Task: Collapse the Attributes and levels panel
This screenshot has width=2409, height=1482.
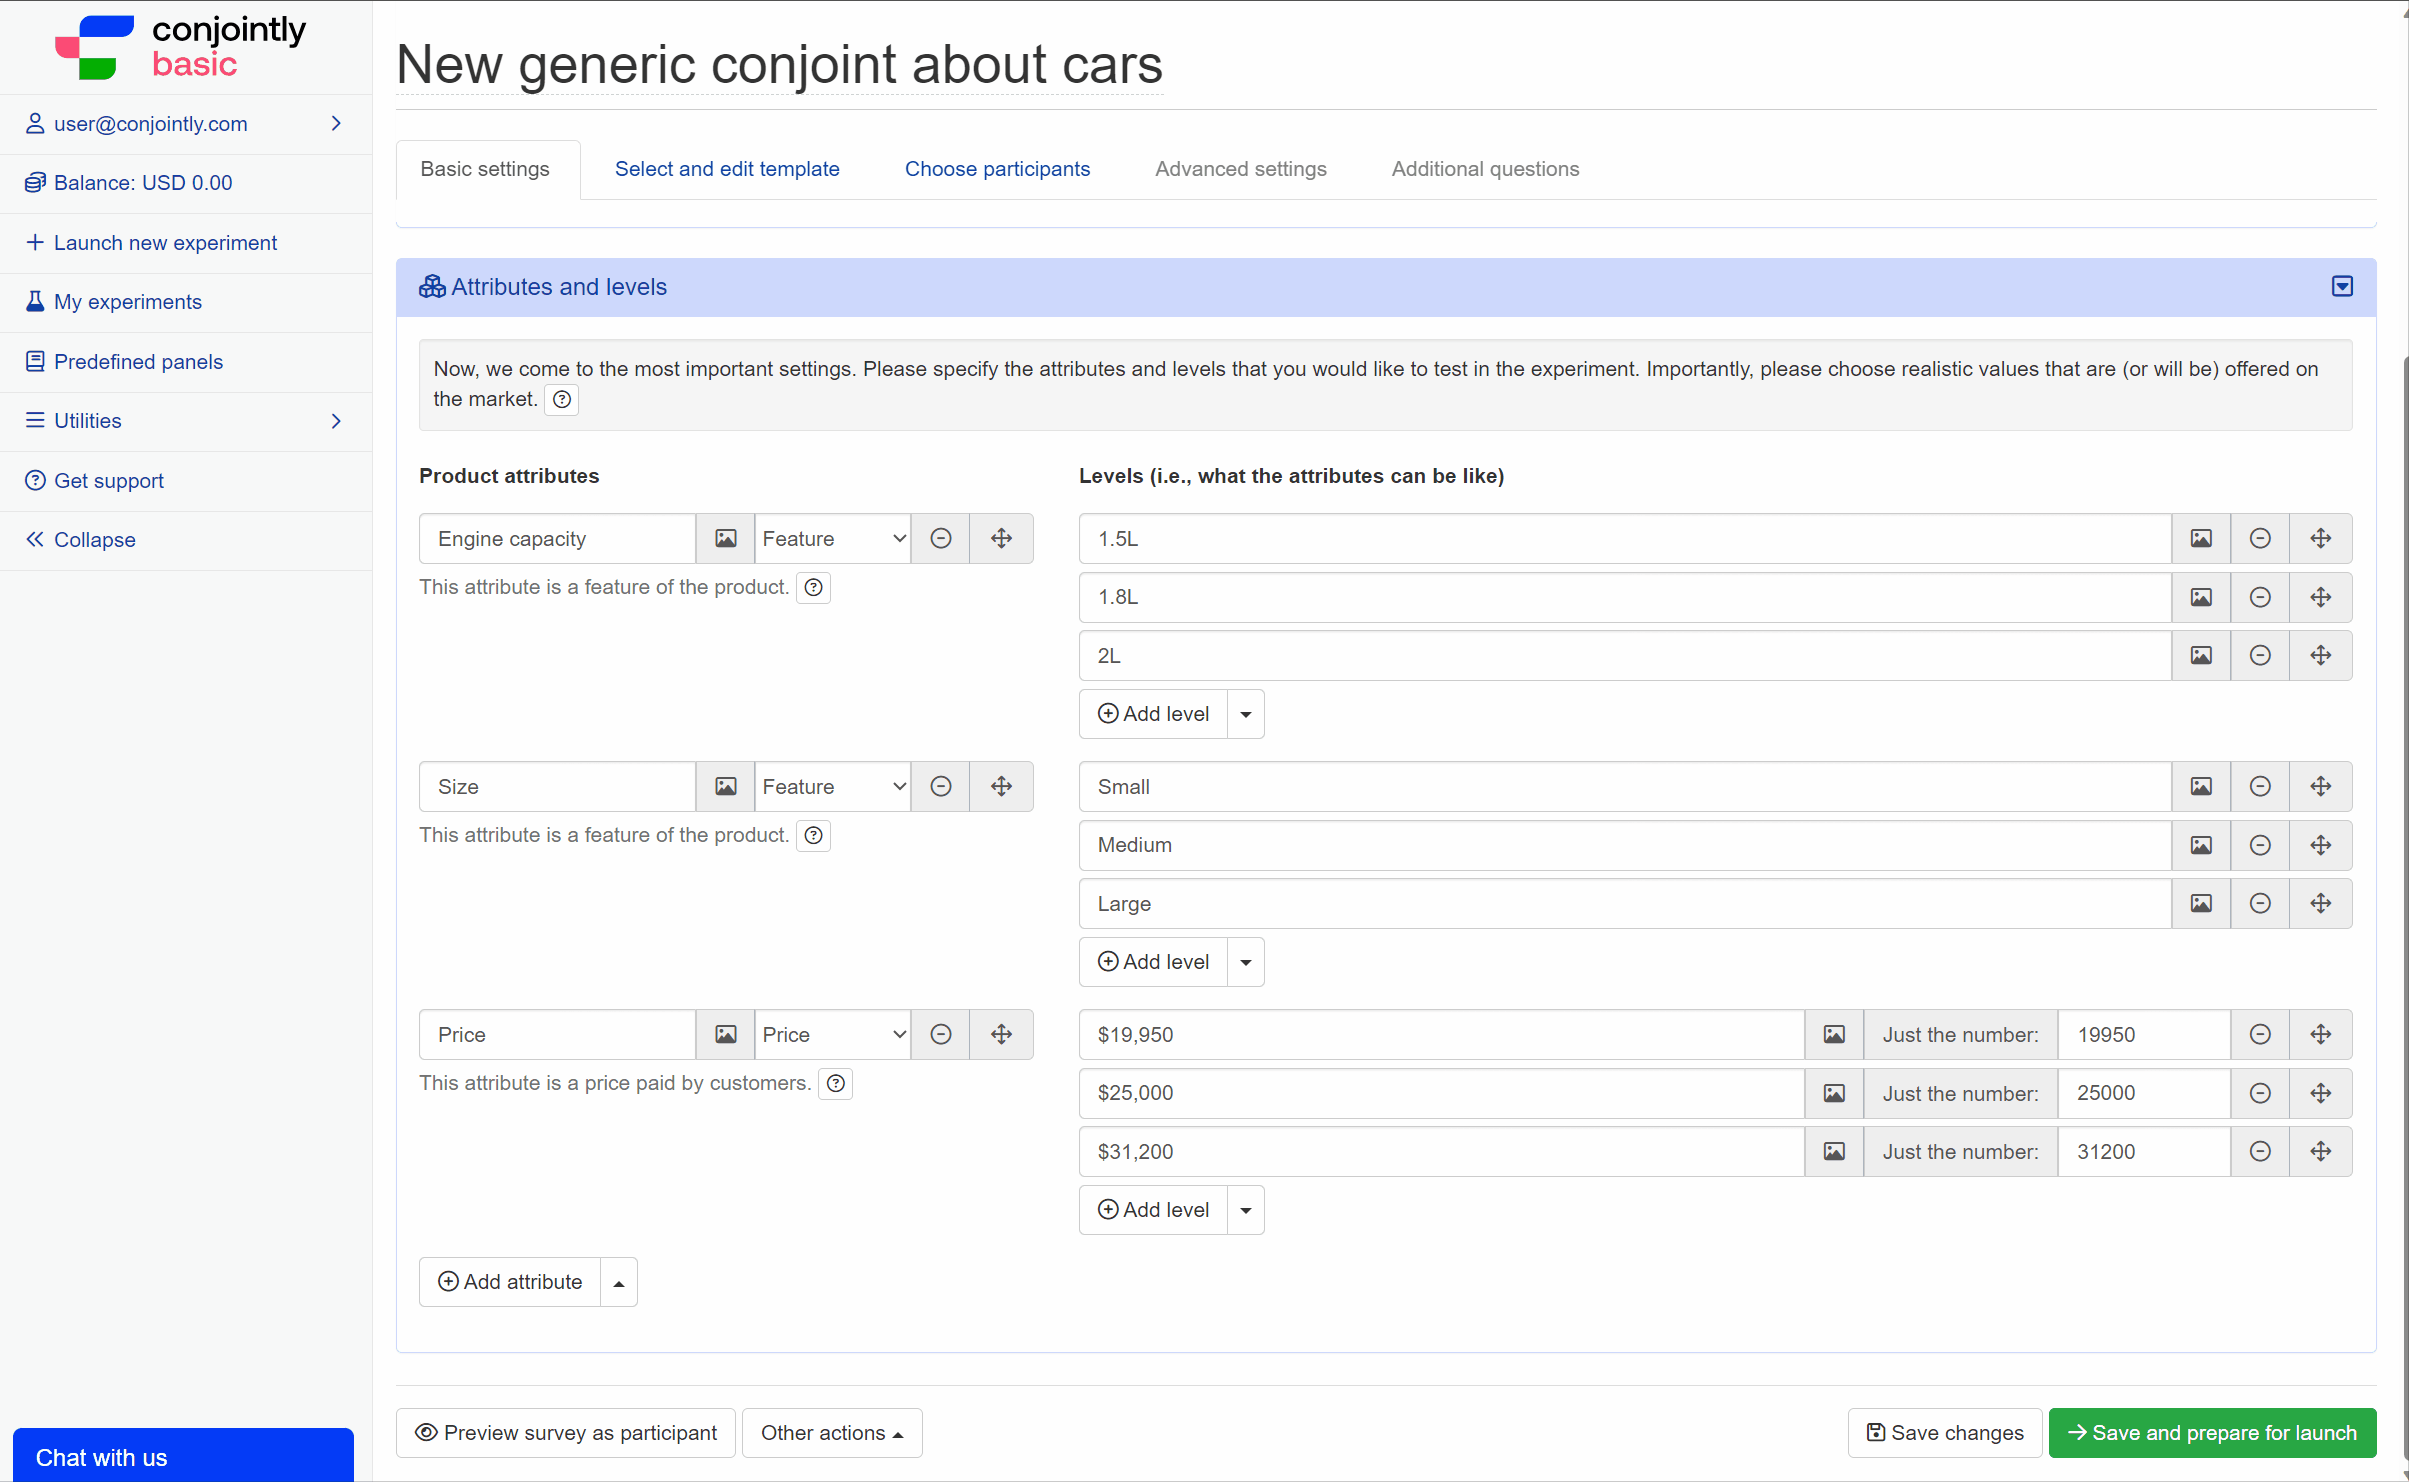Action: 2341,287
